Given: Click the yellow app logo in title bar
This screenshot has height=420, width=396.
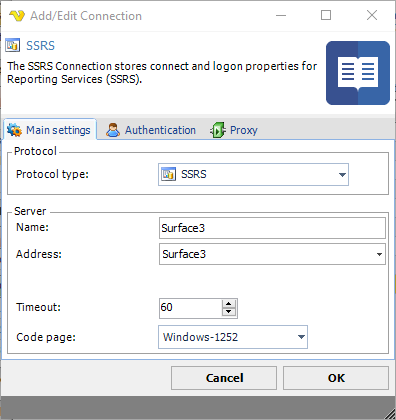Looking at the screenshot, I should click(17, 16).
